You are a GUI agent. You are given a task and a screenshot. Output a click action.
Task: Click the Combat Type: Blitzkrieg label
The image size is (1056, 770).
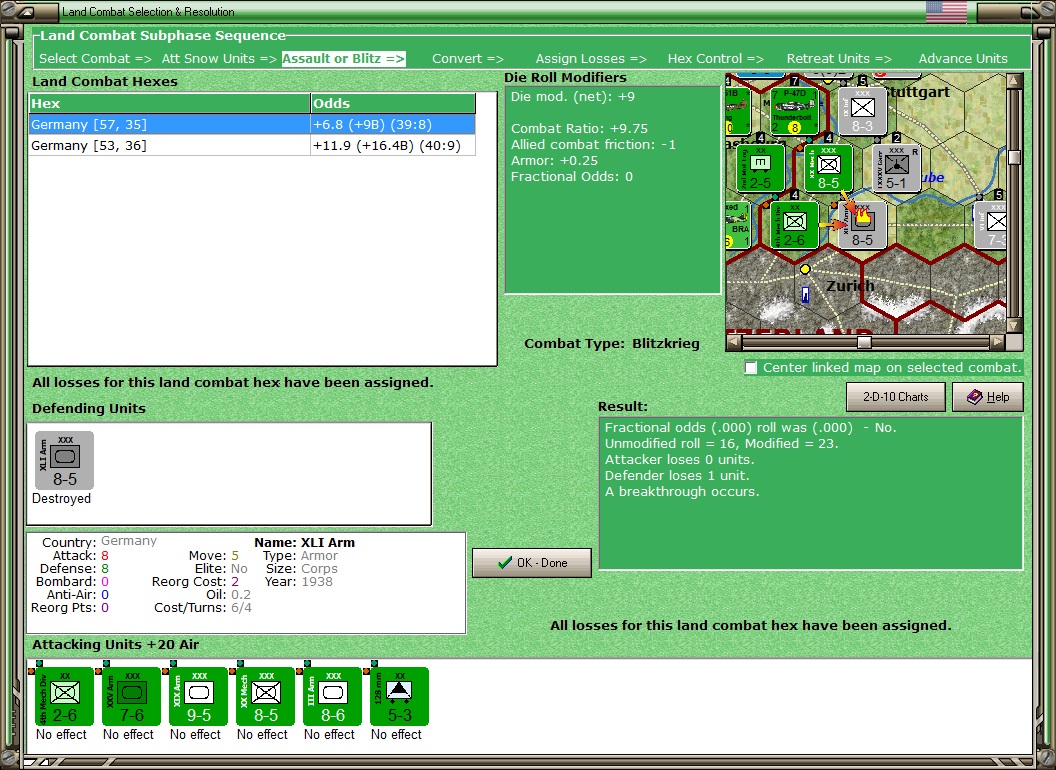612,344
